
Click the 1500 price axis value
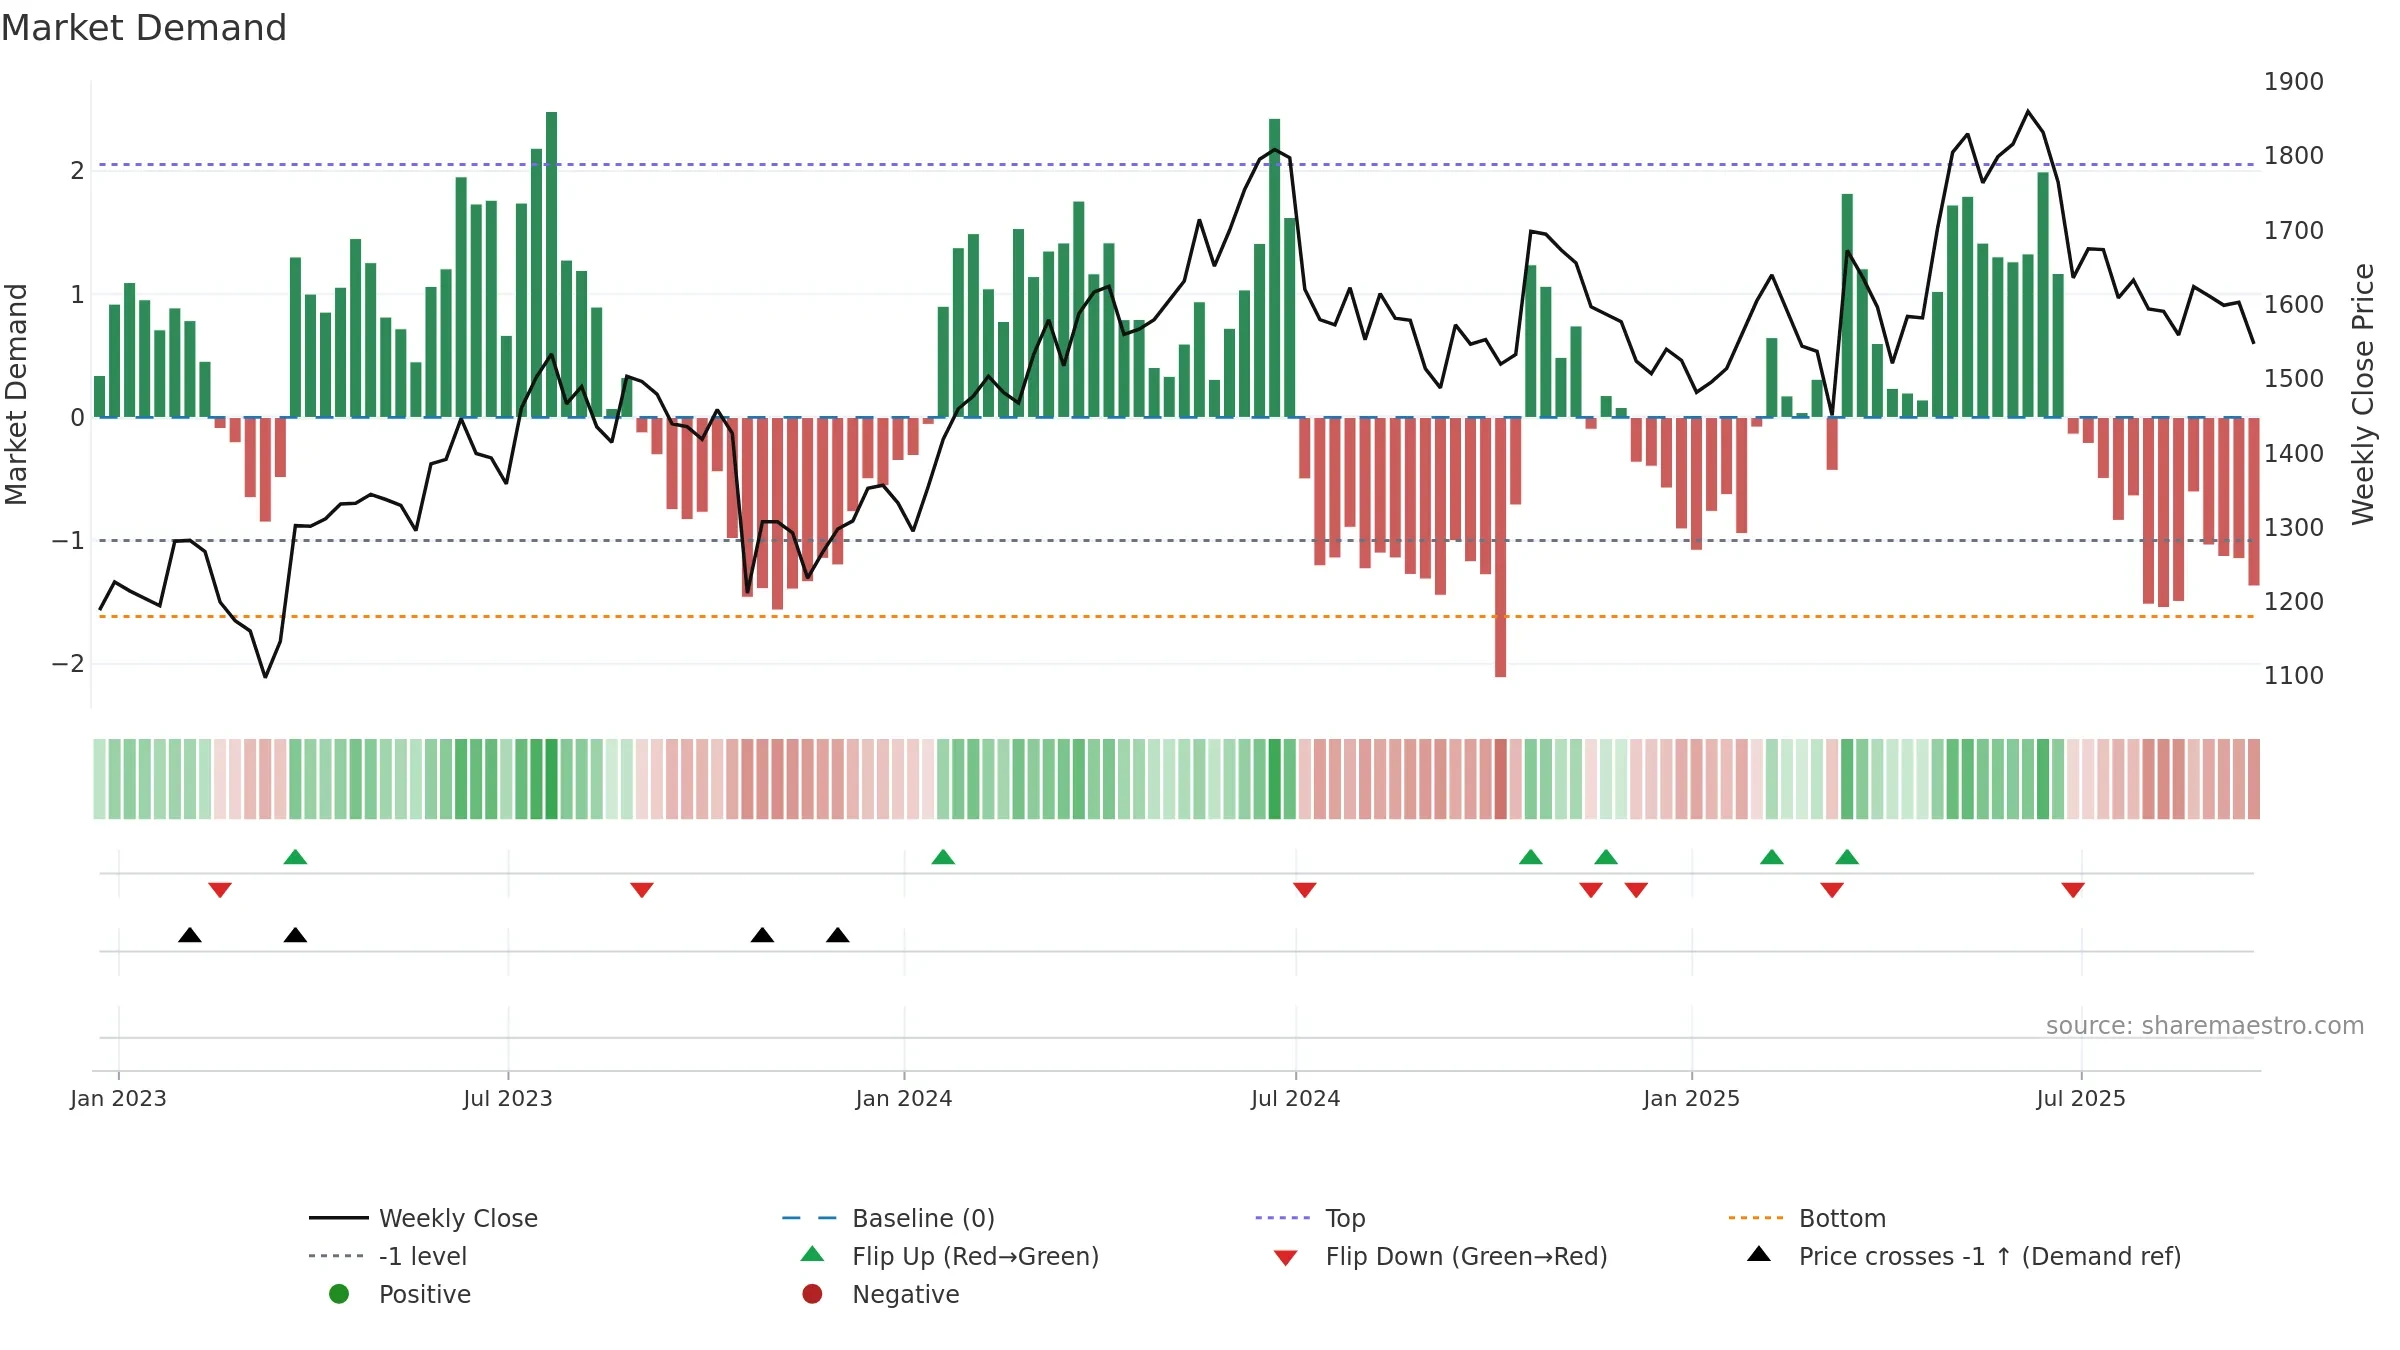click(2294, 379)
